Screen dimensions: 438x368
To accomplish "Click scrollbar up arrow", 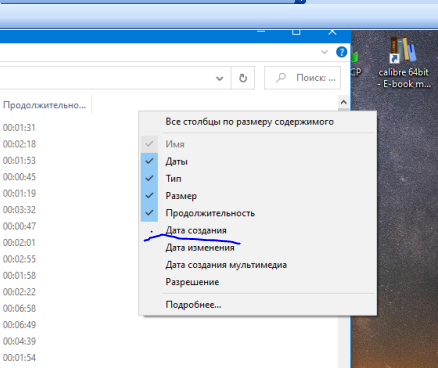I will [x=344, y=102].
